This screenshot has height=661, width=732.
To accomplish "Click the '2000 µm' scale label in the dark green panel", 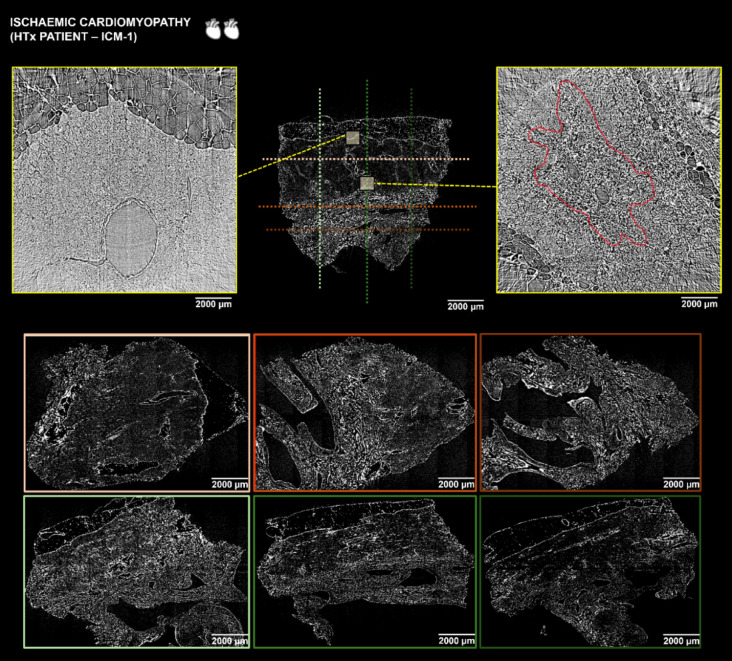I will [682, 641].
